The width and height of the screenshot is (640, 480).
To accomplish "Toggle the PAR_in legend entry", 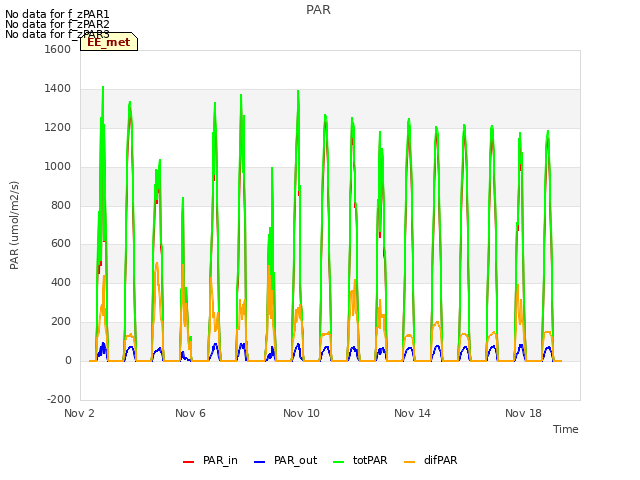I will click(210, 460).
